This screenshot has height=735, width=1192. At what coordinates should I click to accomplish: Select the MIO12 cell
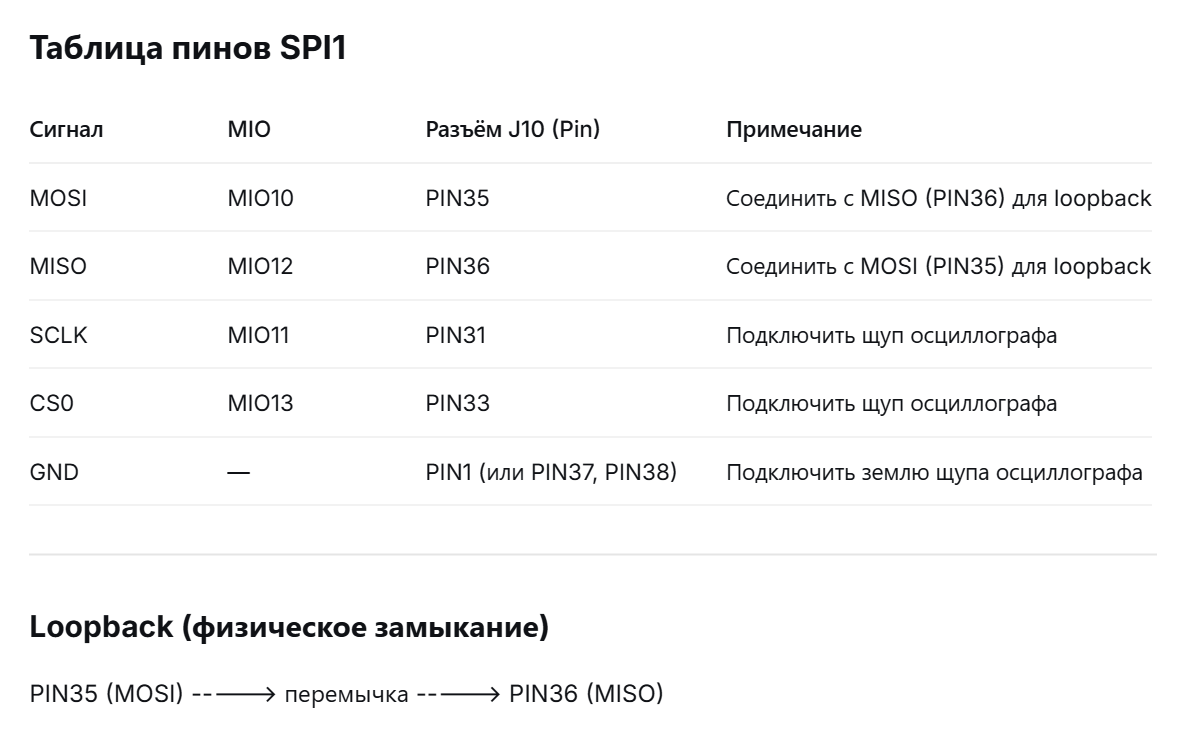coord(260,267)
